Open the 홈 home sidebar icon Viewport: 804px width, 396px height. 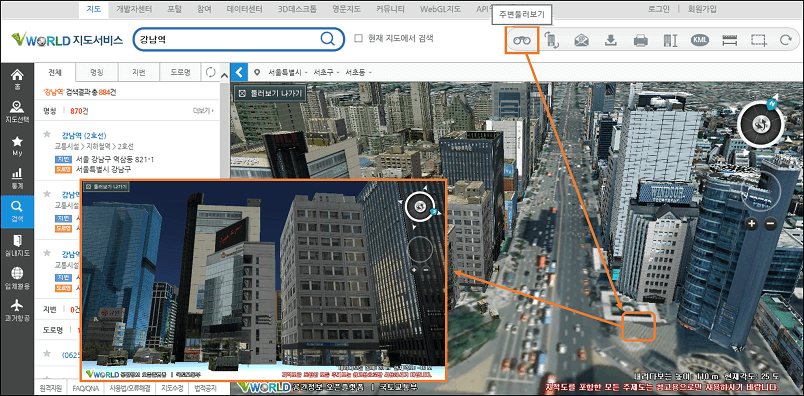coord(17,78)
